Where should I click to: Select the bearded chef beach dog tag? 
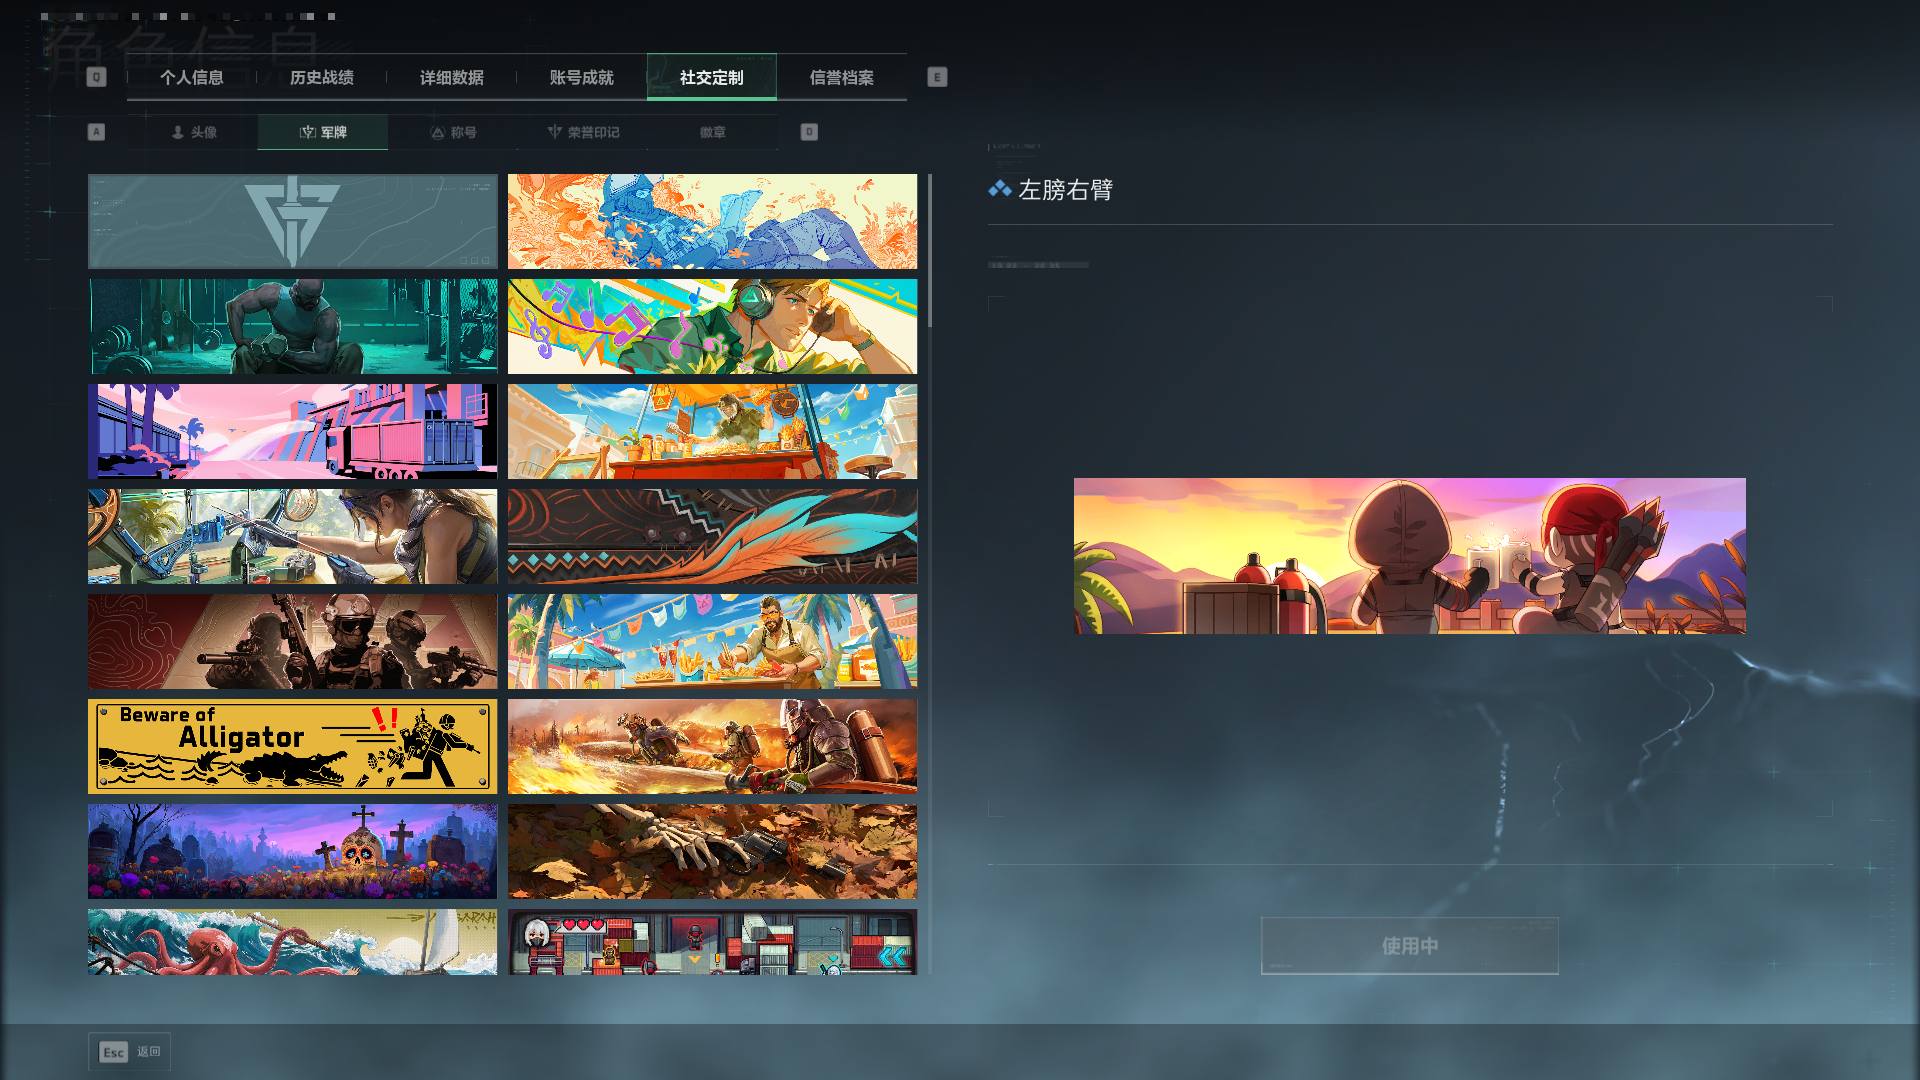tap(712, 642)
